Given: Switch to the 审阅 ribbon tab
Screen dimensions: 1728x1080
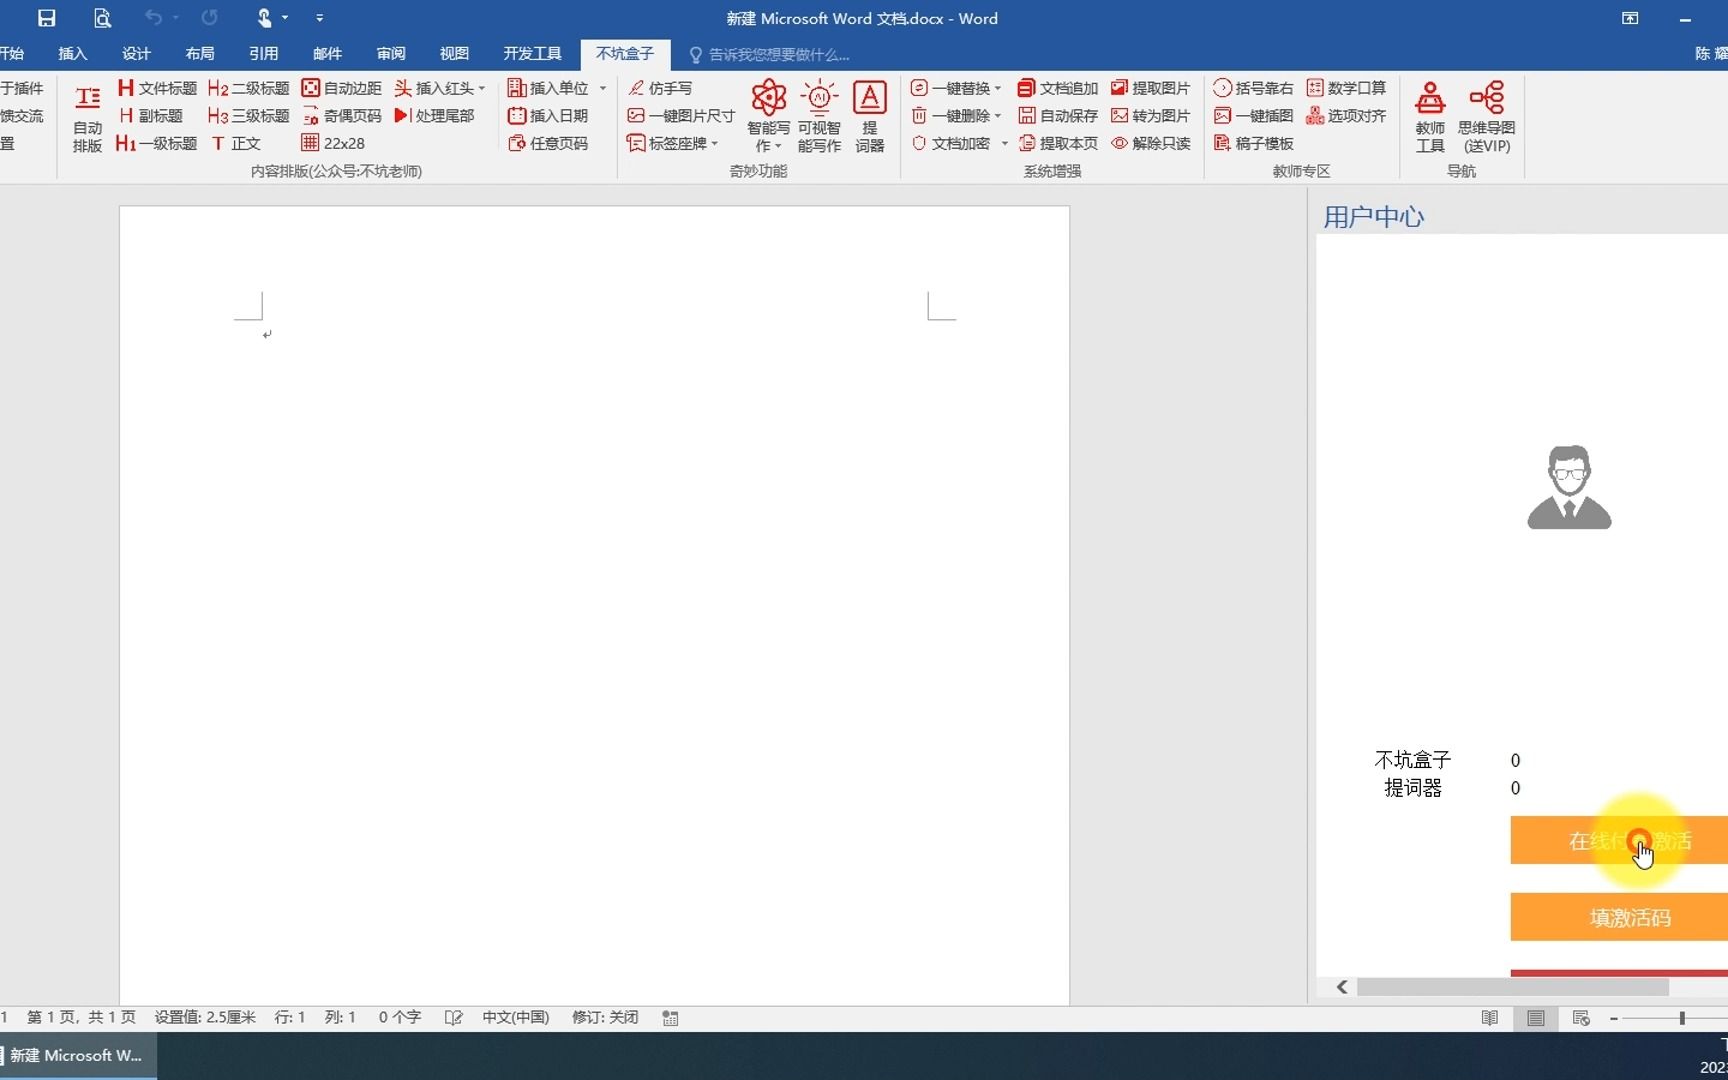Looking at the screenshot, I should pyautogui.click(x=391, y=54).
